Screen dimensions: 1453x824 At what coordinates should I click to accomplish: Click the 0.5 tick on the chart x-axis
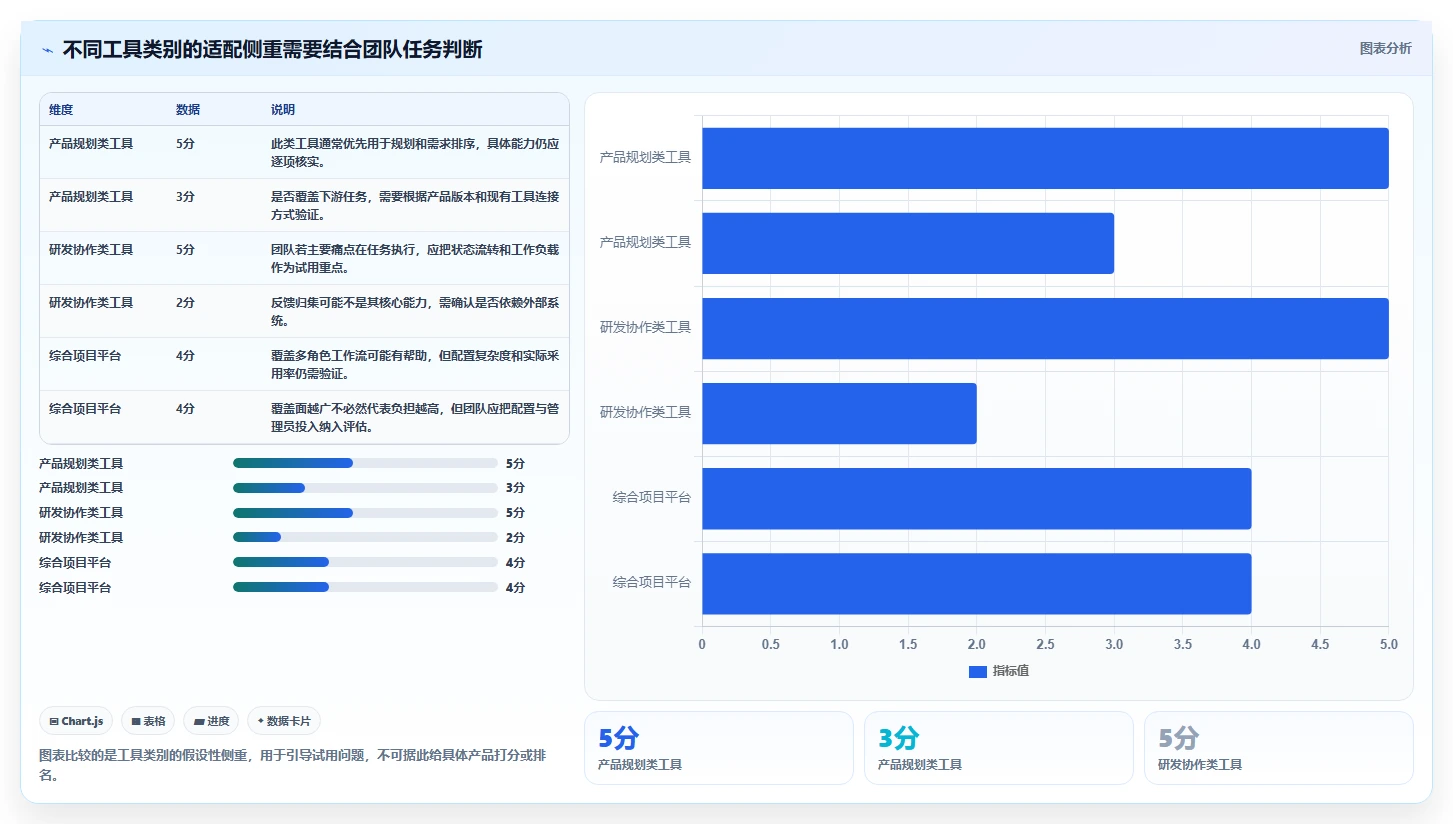[x=771, y=644]
